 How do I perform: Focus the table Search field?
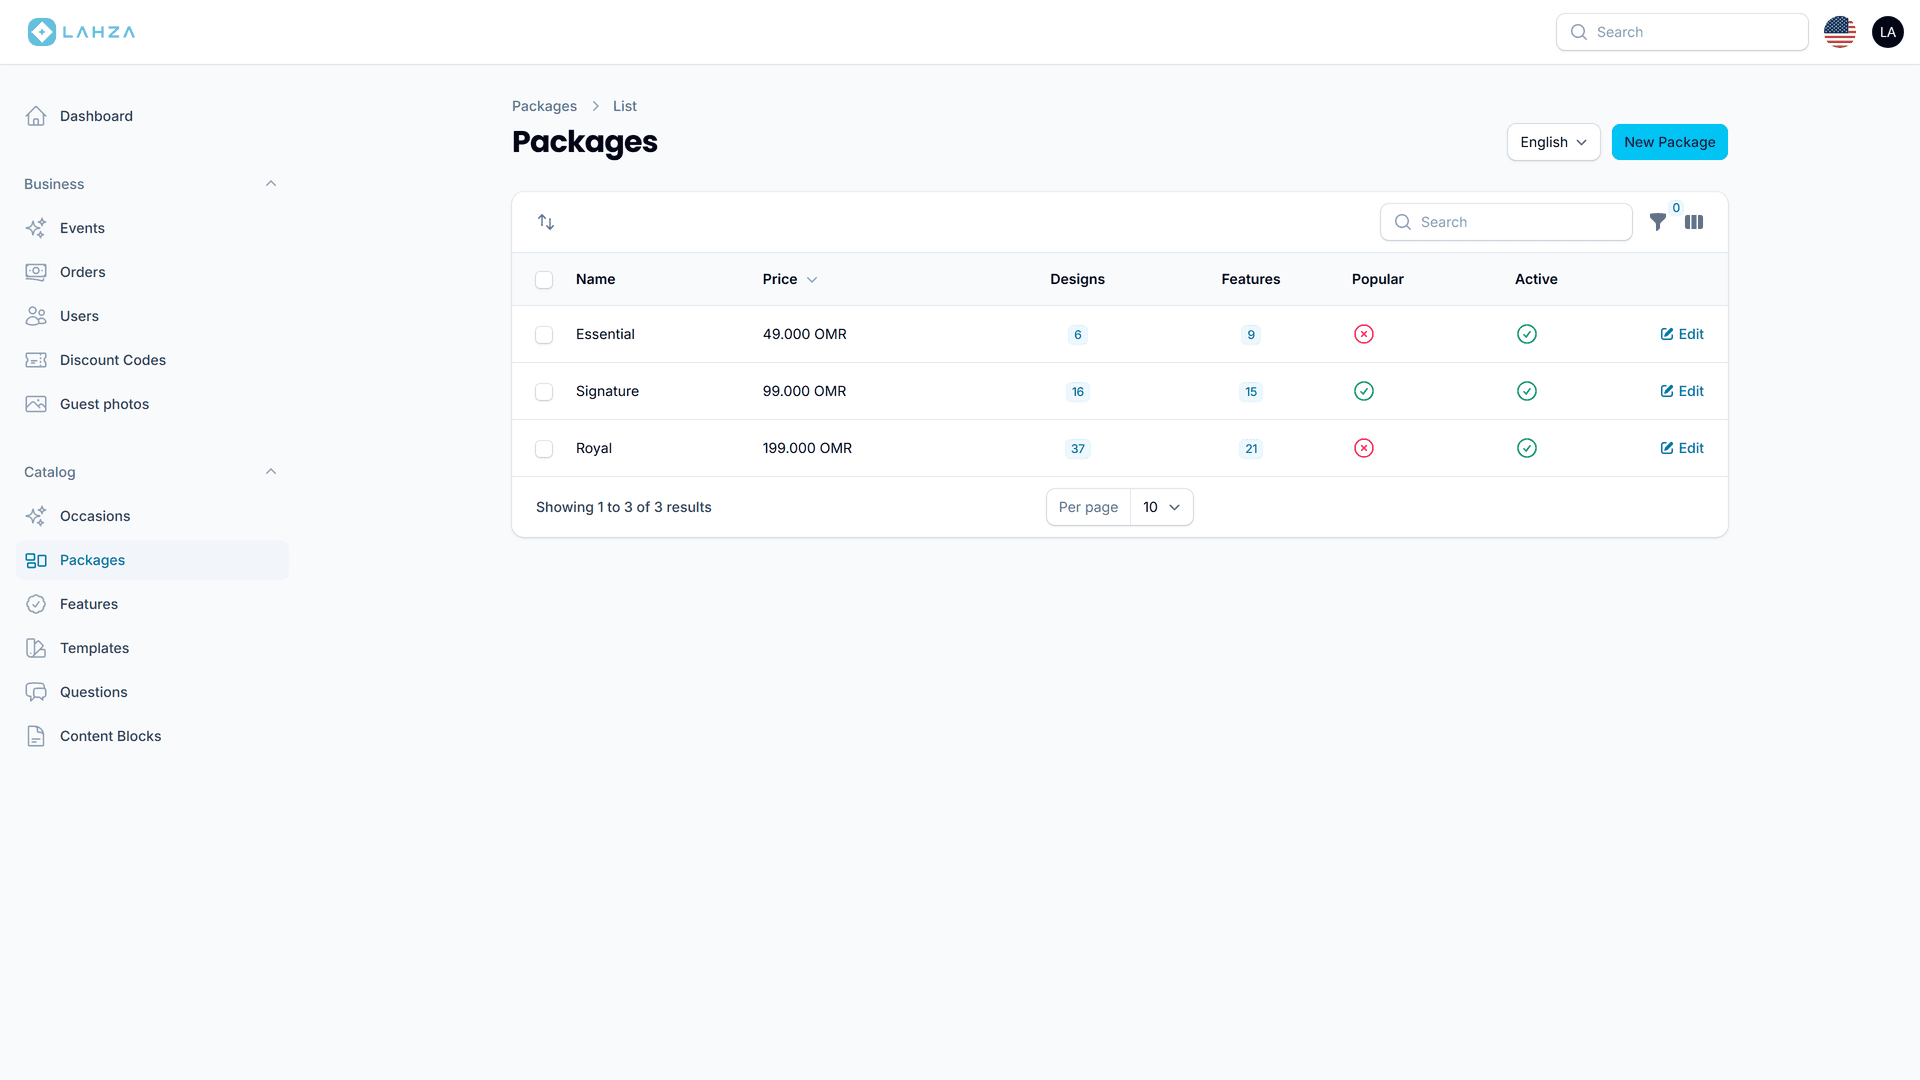pos(1506,222)
